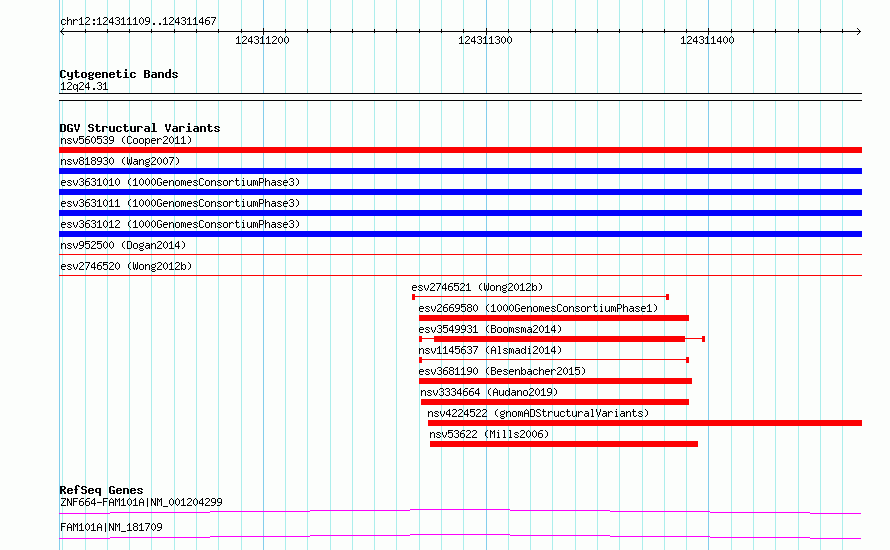Screen dimensions: 890x550
Task: Click the nsv1145637 (Alsmadi2014) variant label
Action: click(x=490, y=350)
